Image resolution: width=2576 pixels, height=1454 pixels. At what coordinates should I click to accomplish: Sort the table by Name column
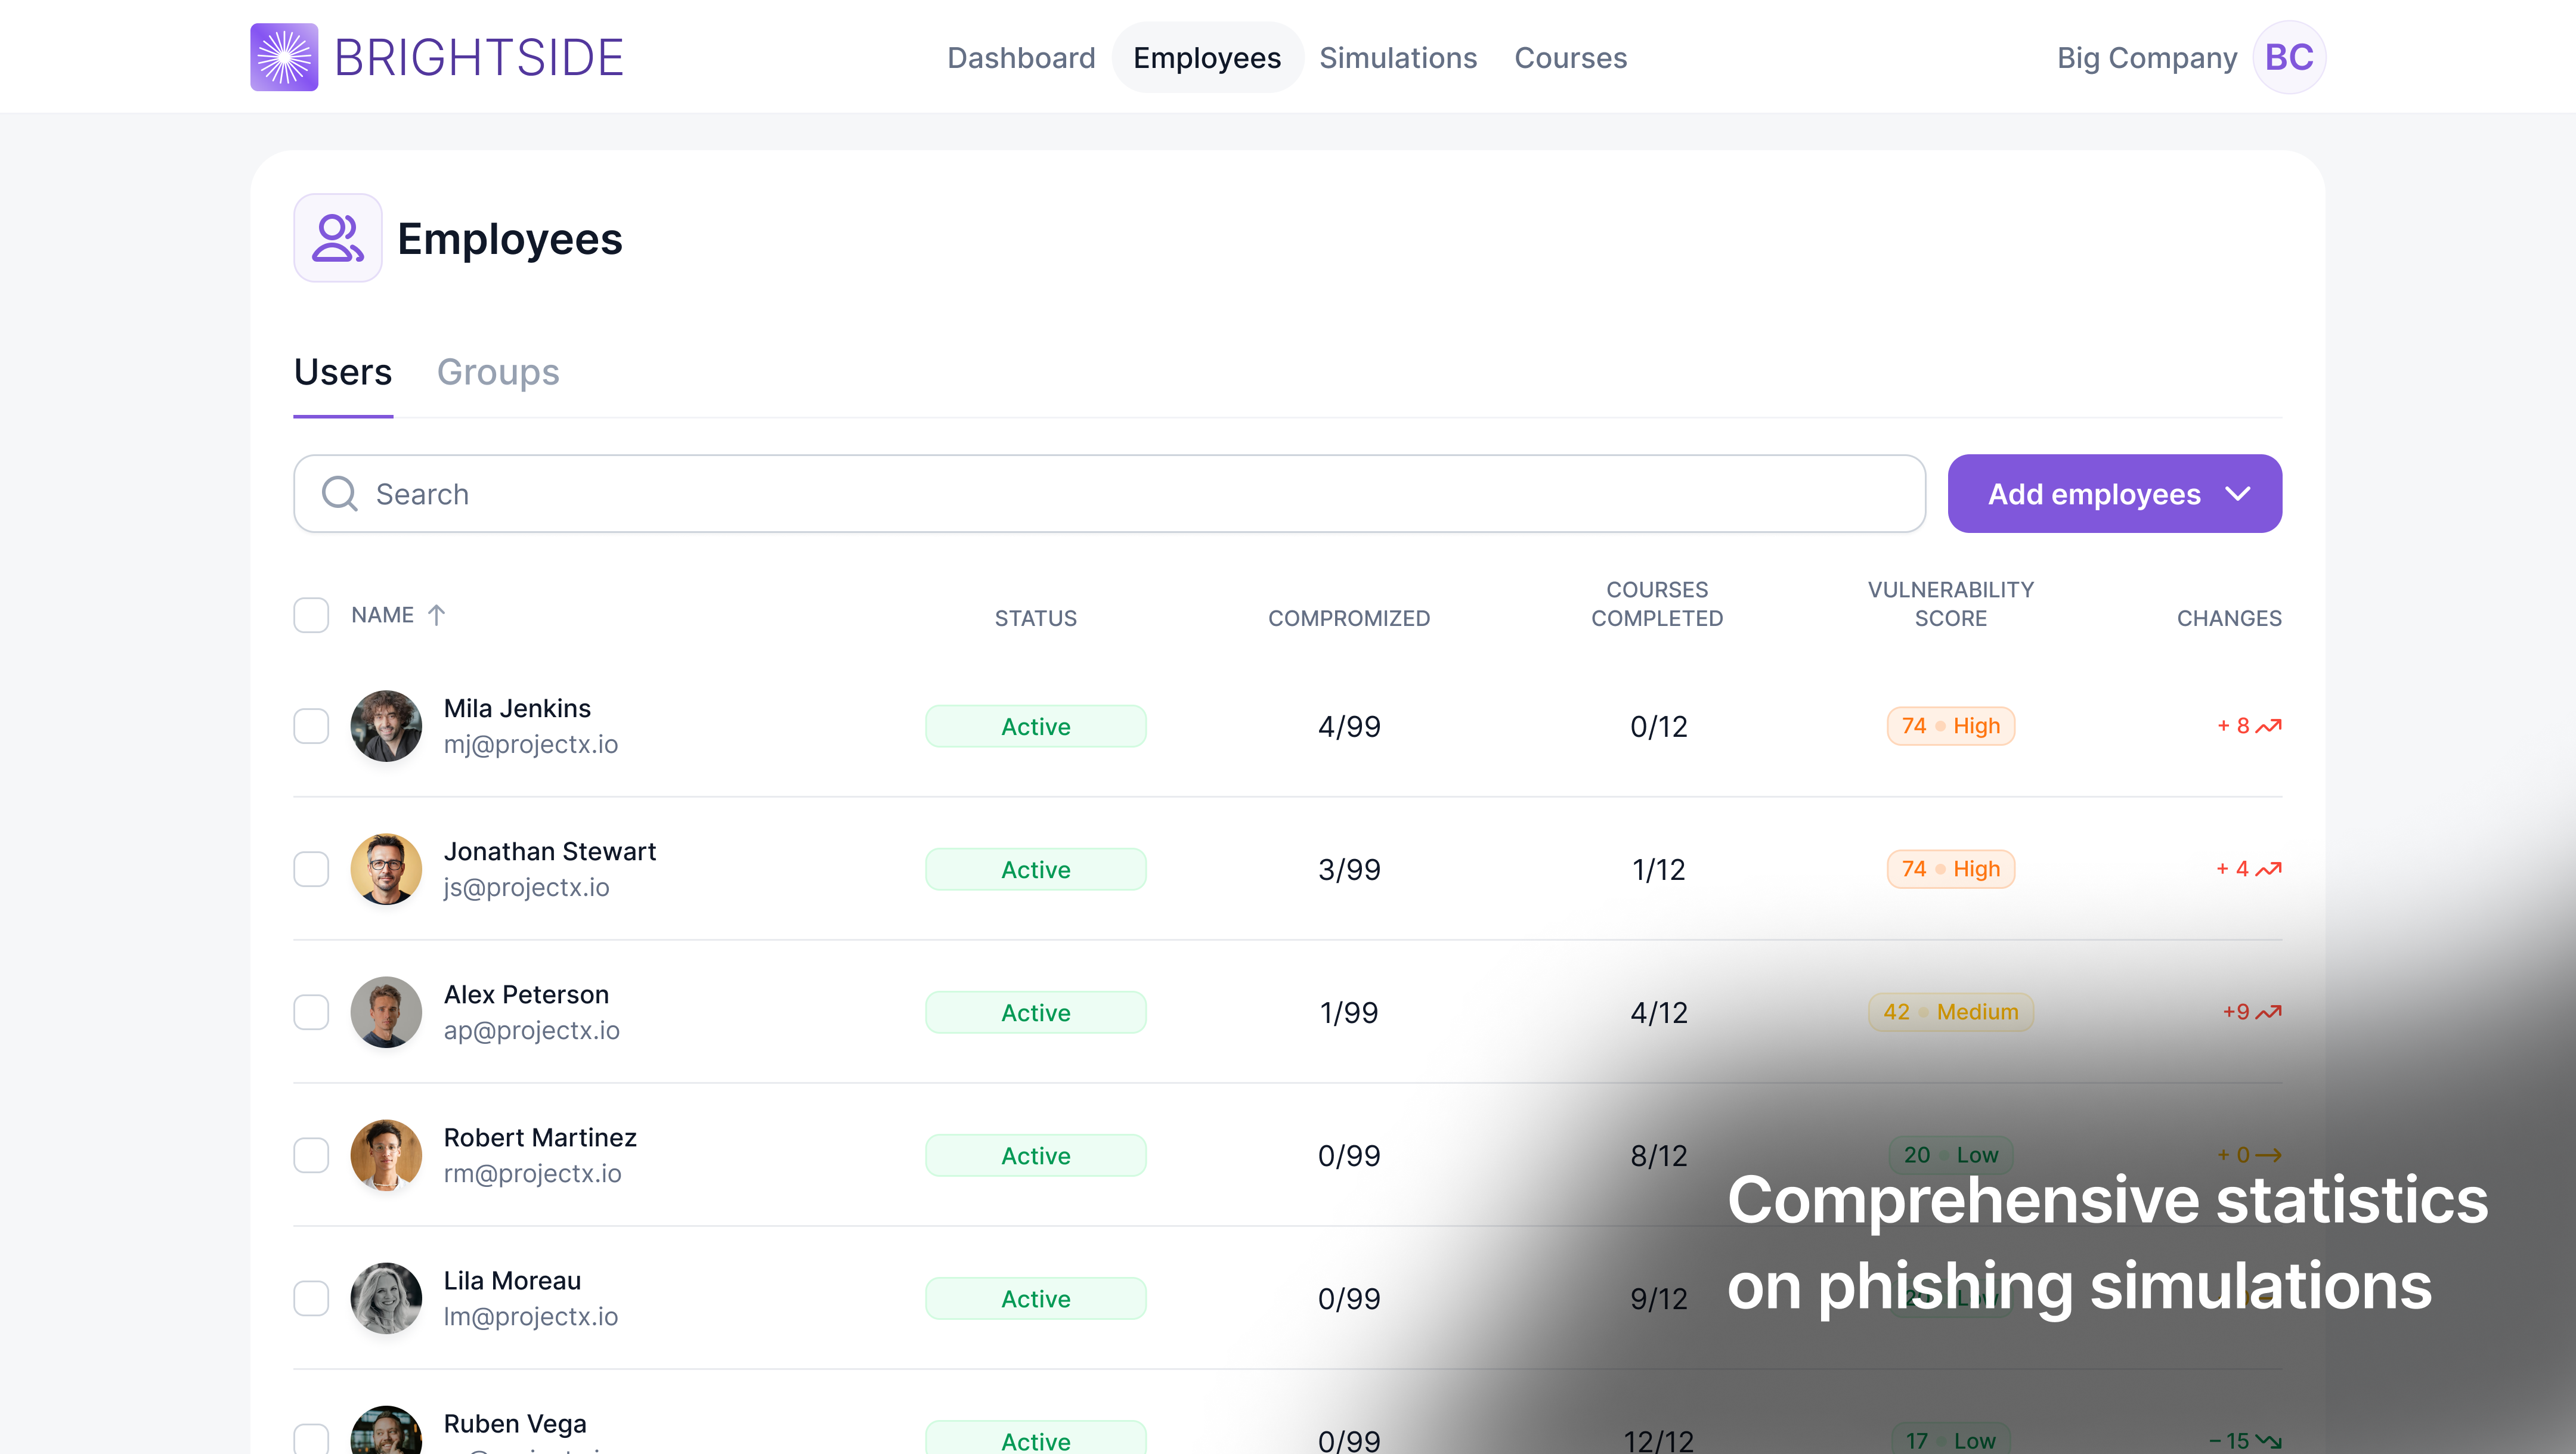(x=382, y=615)
